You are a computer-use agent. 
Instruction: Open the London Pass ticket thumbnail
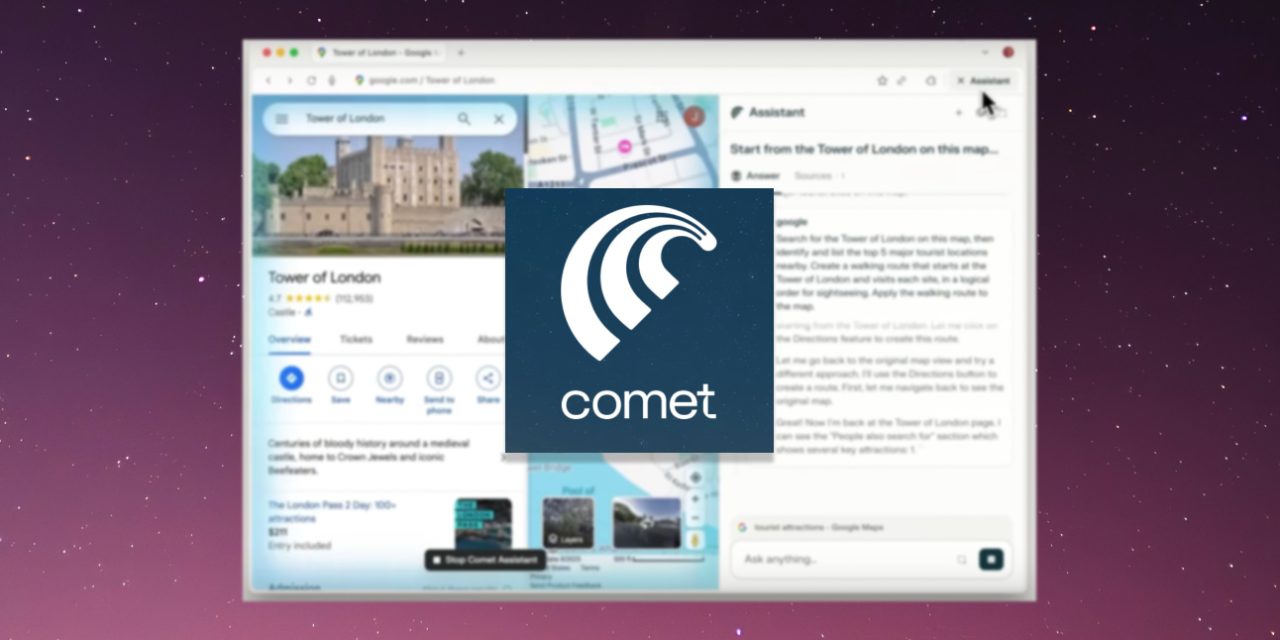[x=483, y=524]
